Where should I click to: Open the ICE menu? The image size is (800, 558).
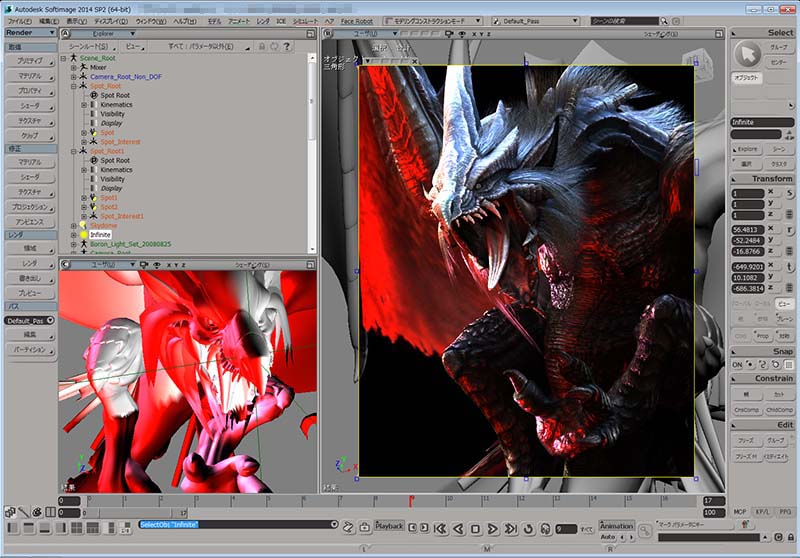(x=281, y=21)
